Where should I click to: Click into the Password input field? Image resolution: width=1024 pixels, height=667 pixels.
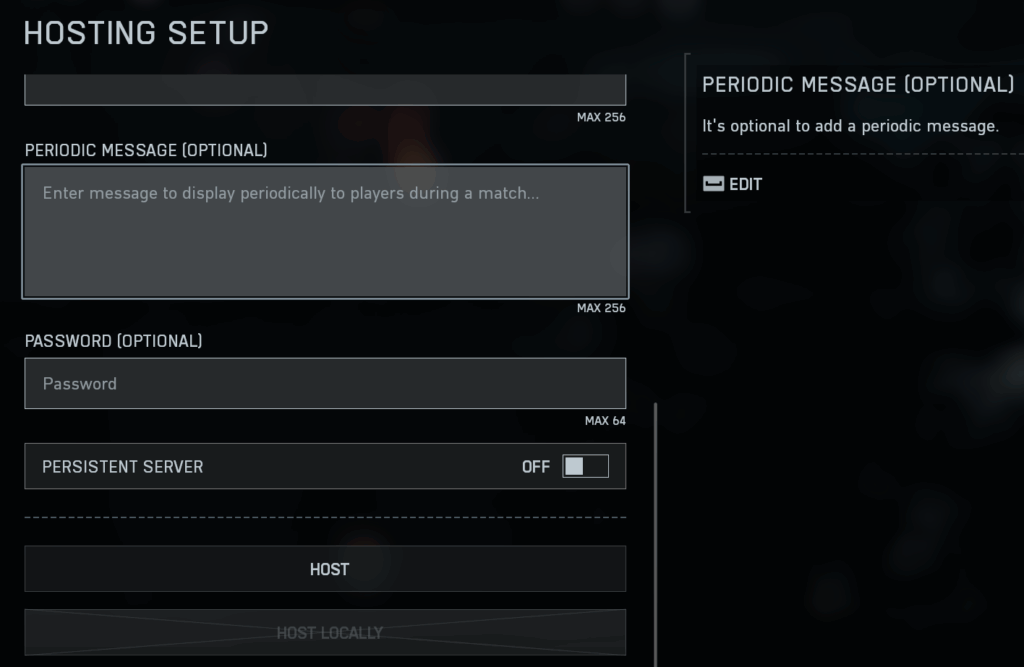click(325, 383)
